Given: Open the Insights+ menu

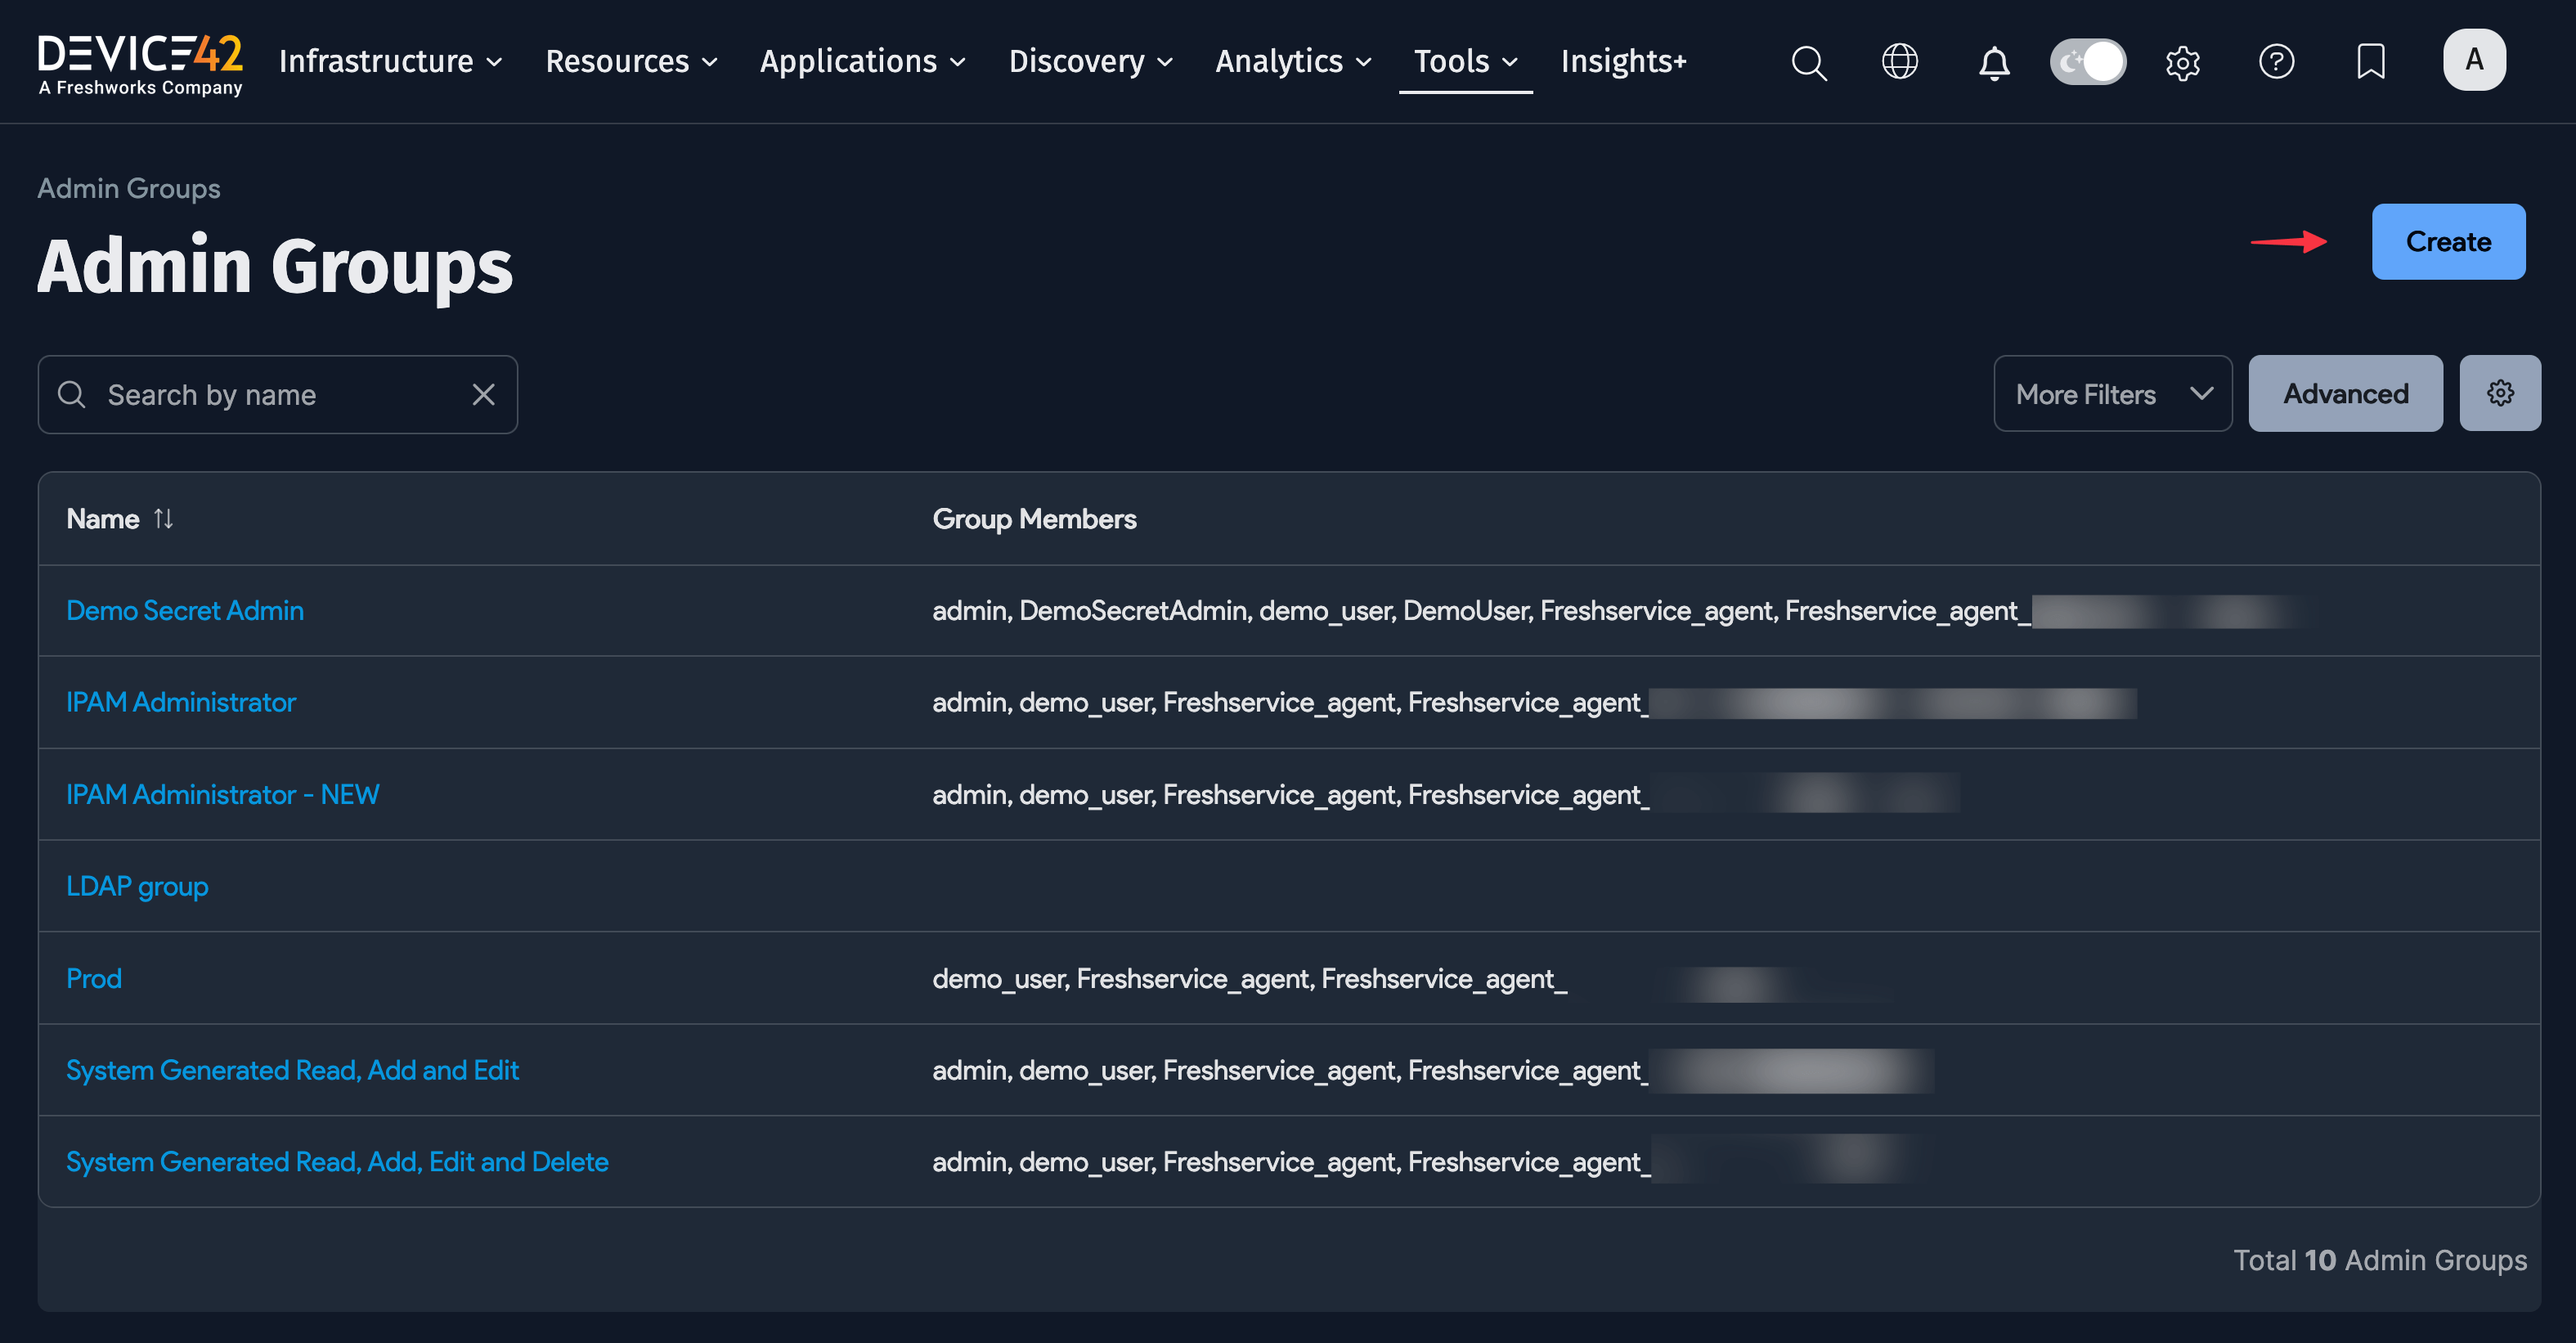Looking at the screenshot, I should 1622,61.
